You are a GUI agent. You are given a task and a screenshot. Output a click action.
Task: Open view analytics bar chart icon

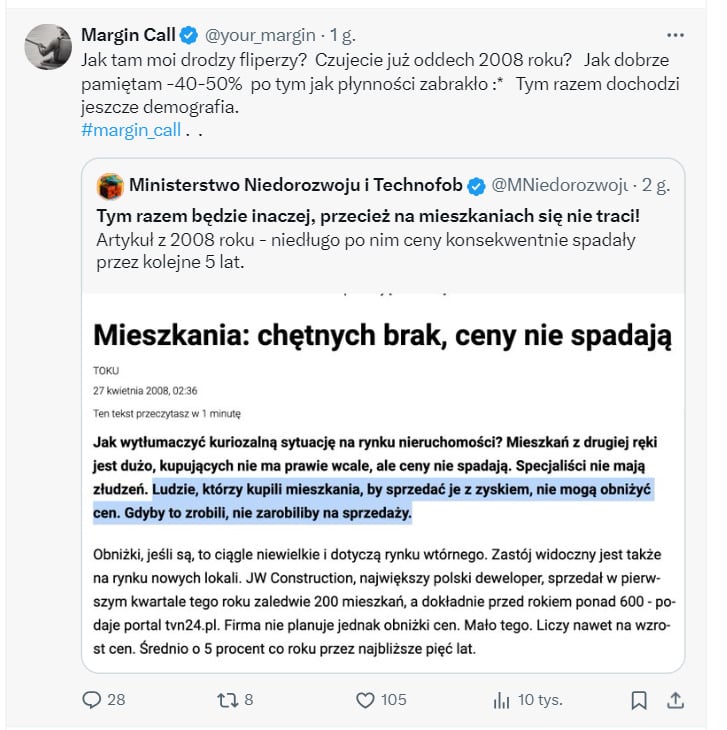tap(502, 699)
